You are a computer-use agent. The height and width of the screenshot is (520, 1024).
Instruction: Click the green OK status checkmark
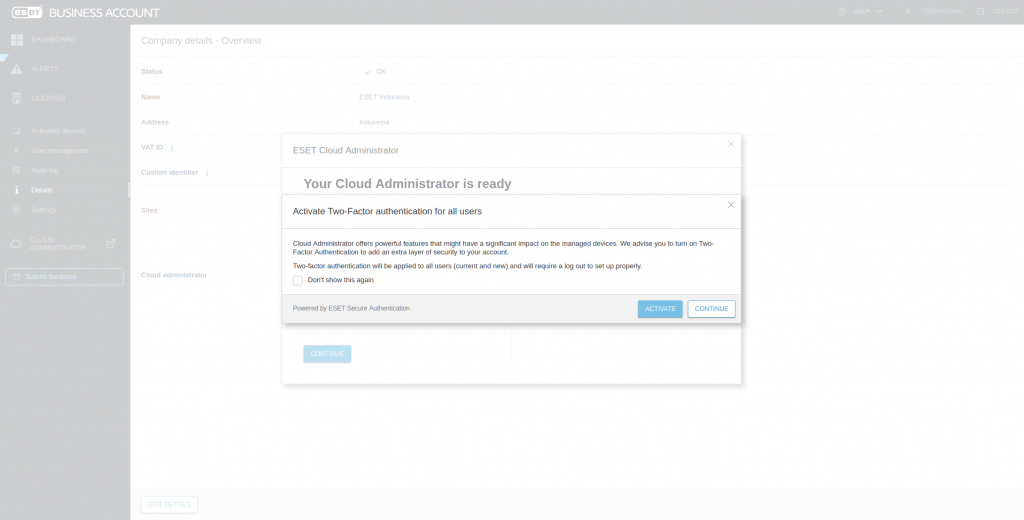[x=367, y=72]
